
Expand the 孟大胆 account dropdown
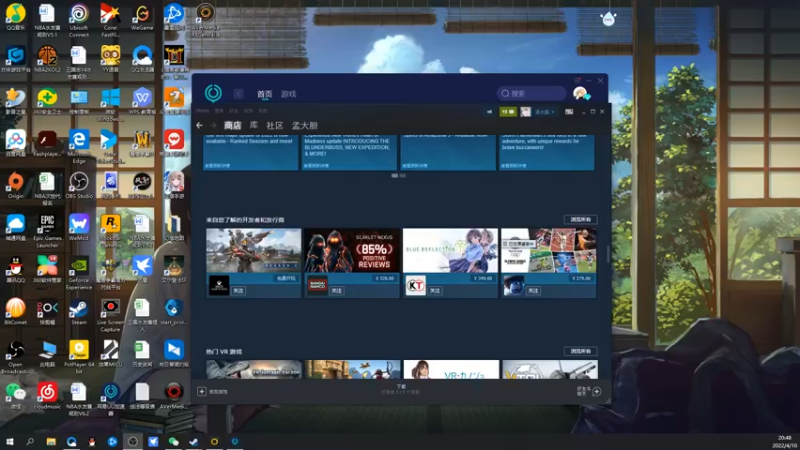[x=544, y=112]
